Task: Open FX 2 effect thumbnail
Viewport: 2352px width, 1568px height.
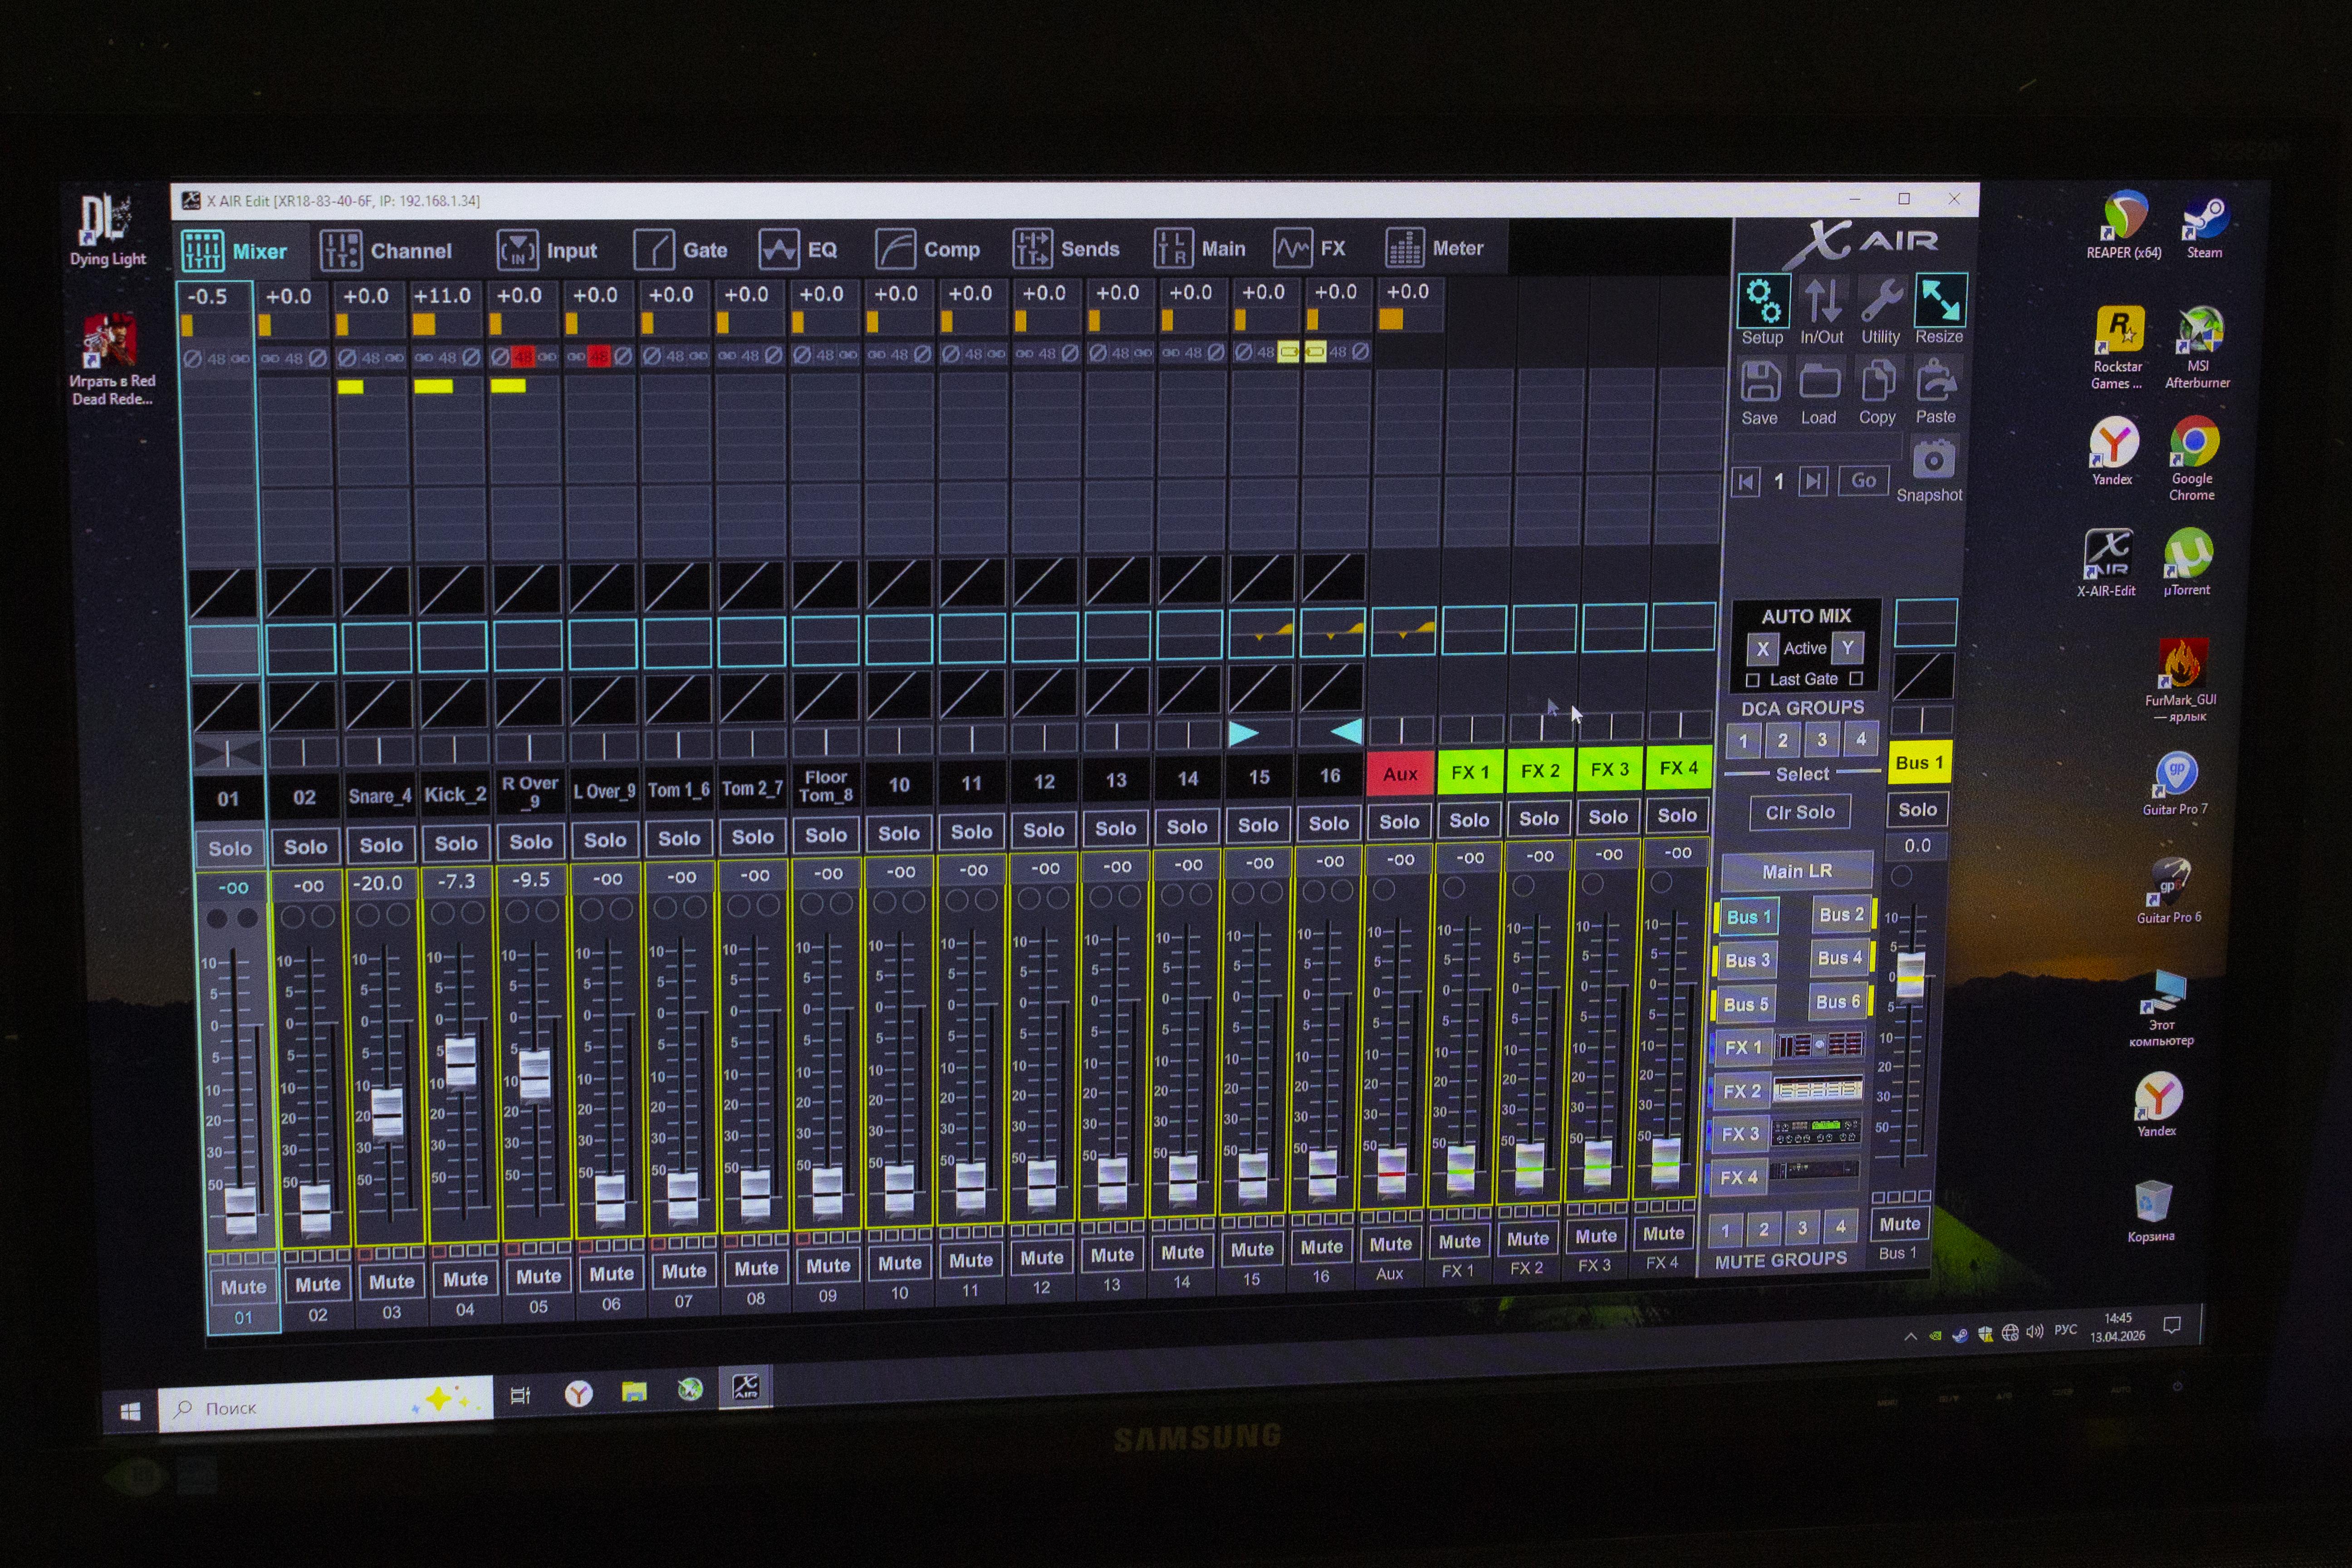Action: pyautogui.click(x=1818, y=1089)
